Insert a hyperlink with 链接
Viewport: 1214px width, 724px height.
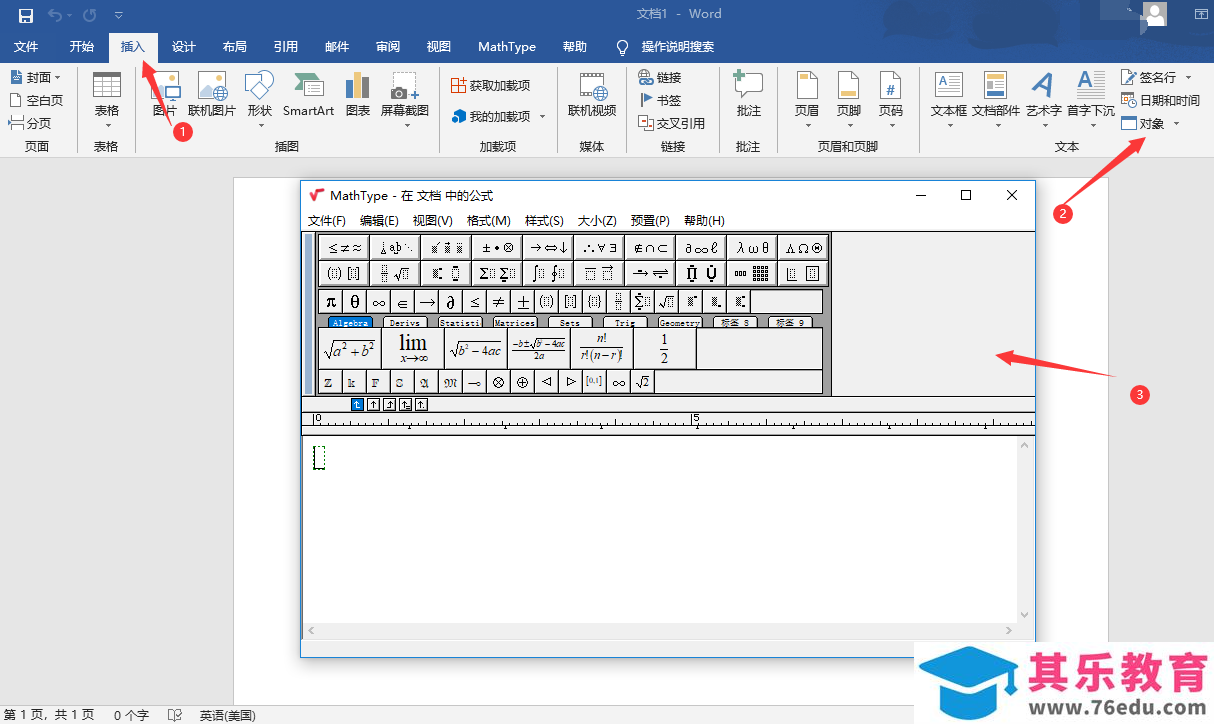(660, 77)
